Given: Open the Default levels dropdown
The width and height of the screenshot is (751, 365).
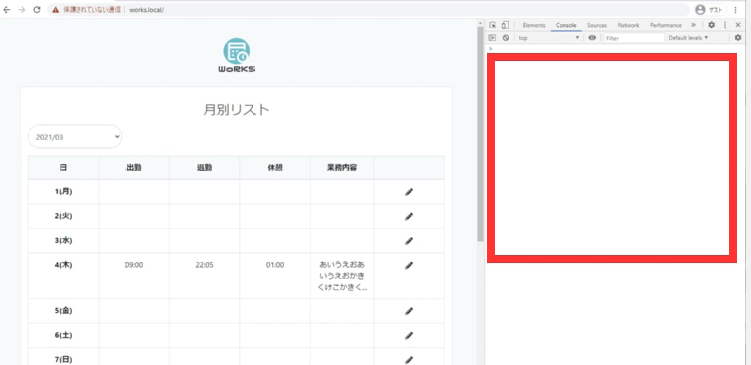Looking at the screenshot, I should 688,38.
